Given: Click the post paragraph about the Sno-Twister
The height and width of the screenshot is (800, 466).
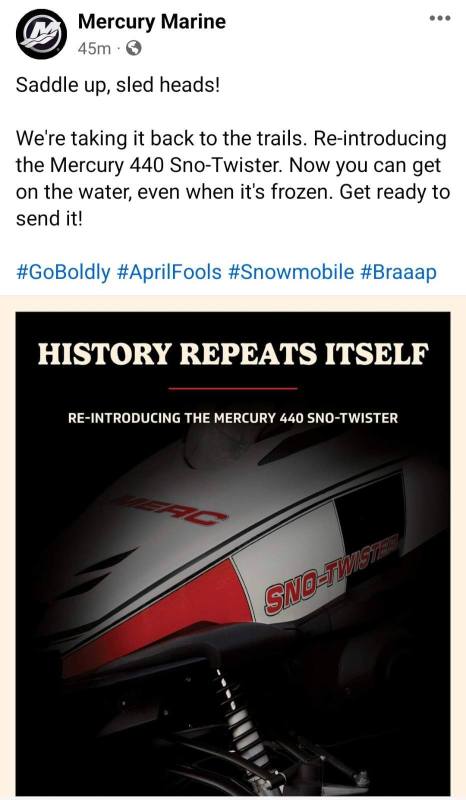Looking at the screenshot, I should point(233,179).
